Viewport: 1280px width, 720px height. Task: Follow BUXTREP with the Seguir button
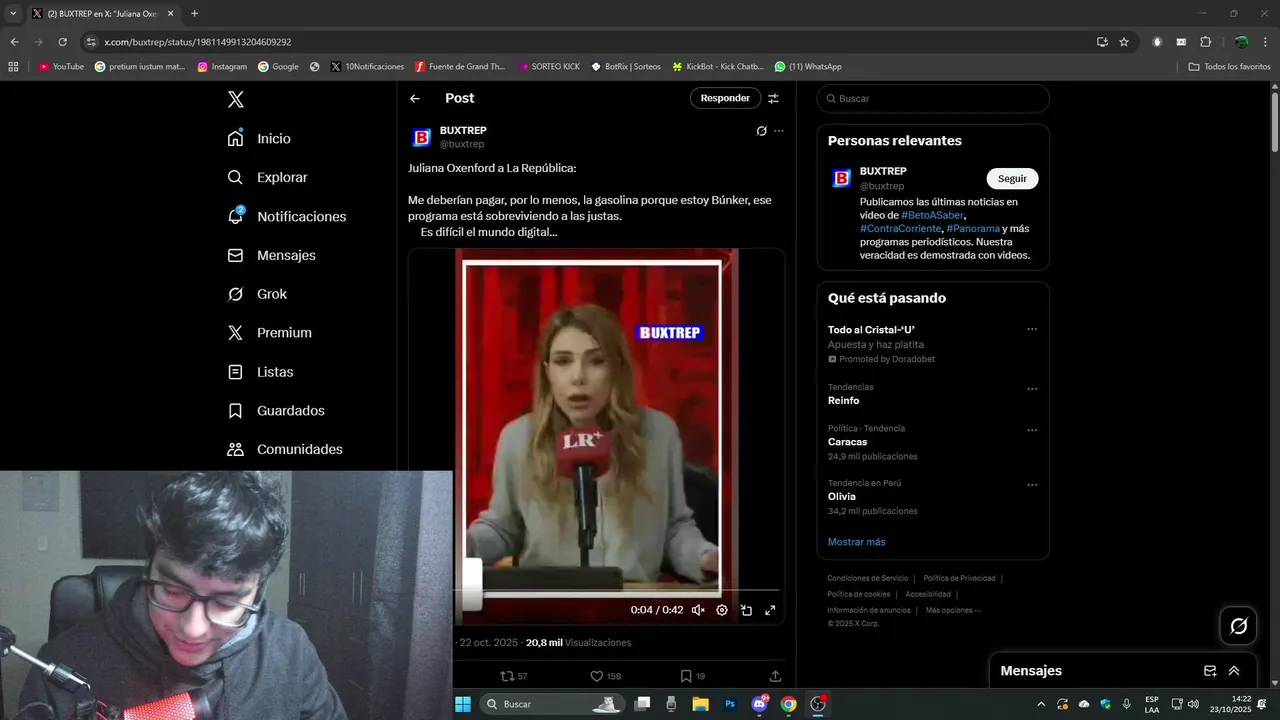(1012, 178)
